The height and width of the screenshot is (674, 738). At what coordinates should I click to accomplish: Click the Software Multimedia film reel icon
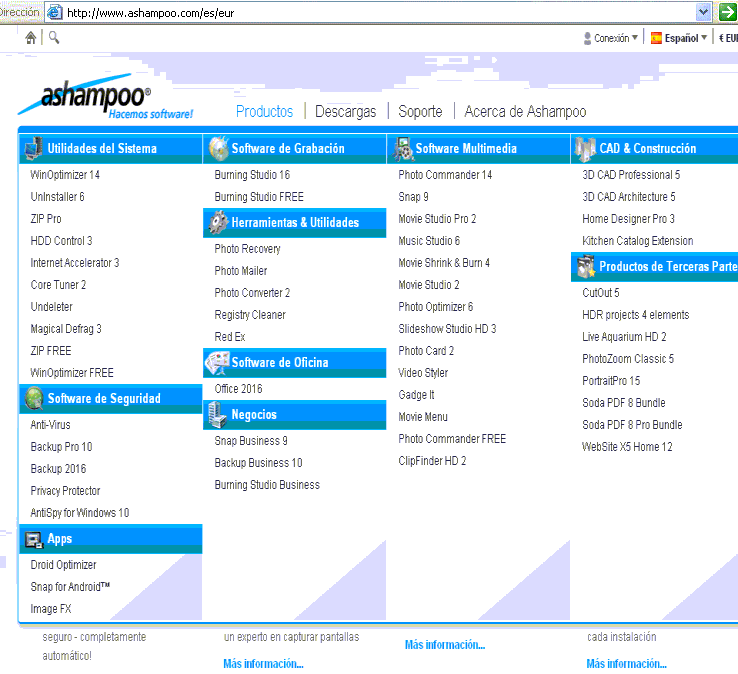[x=403, y=149]
